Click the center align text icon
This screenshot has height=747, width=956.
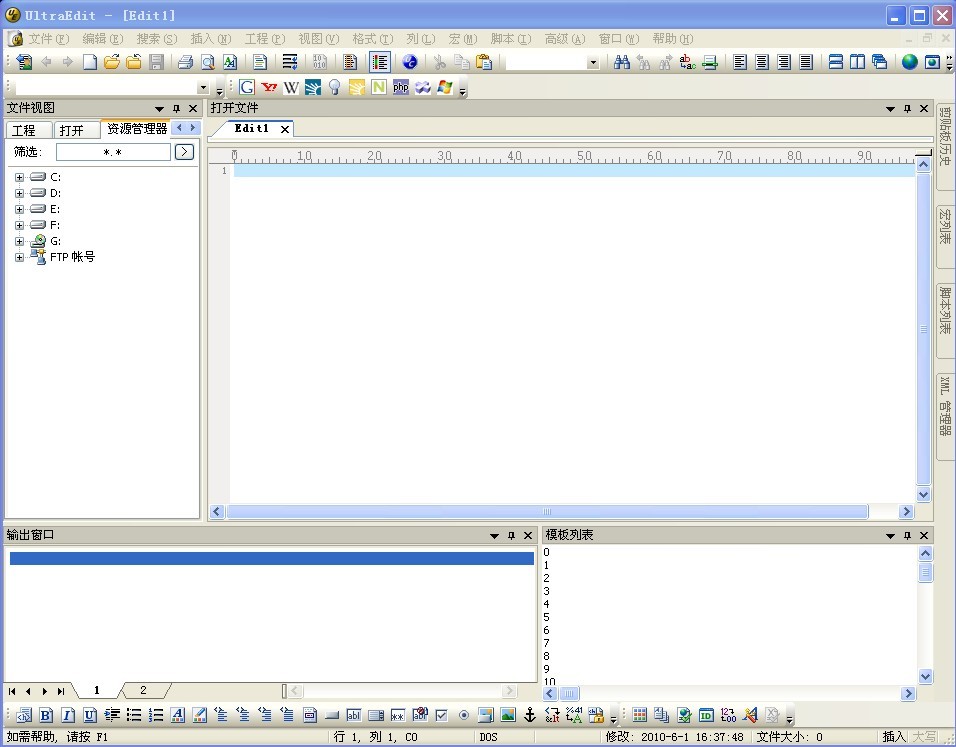click(762, 62)
